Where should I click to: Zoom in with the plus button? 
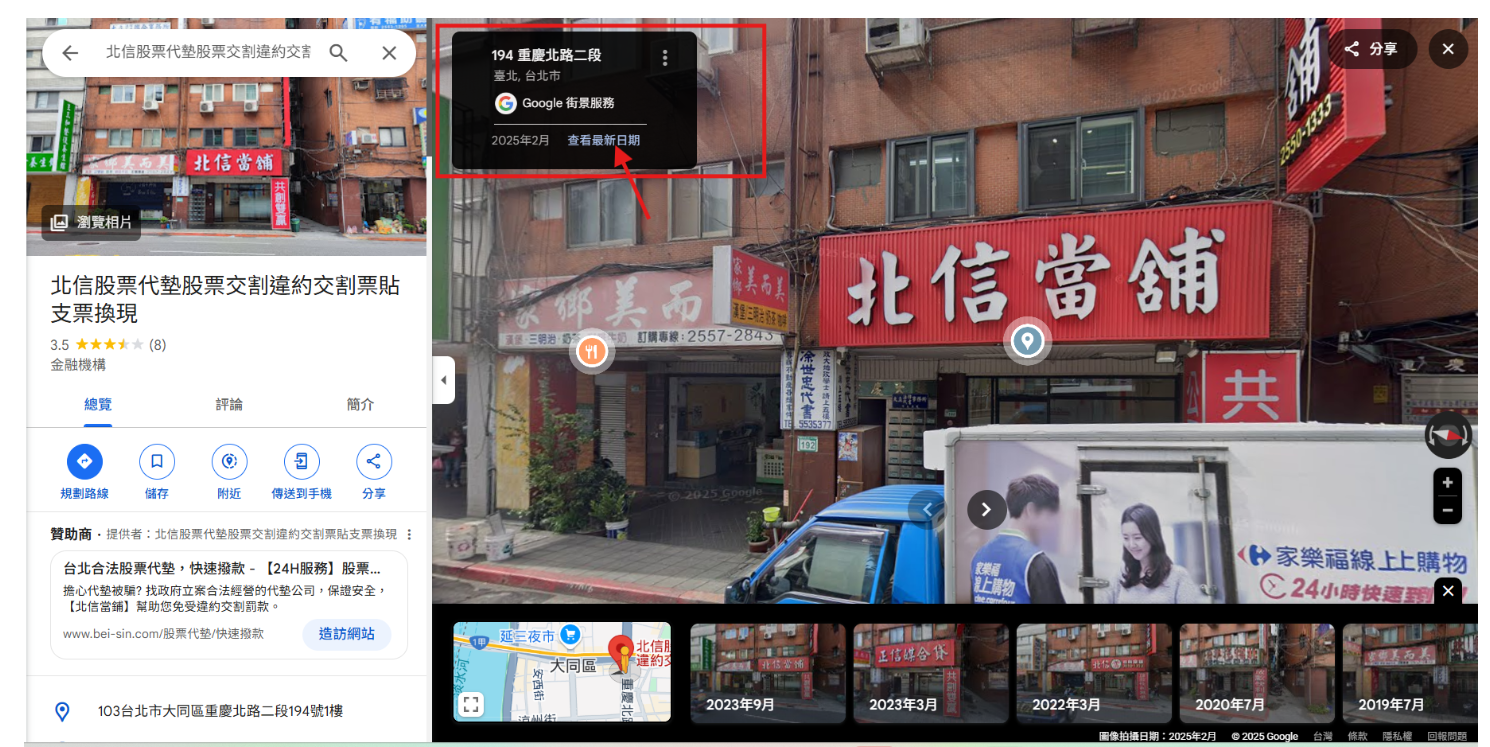click(x=1447, y=483)
